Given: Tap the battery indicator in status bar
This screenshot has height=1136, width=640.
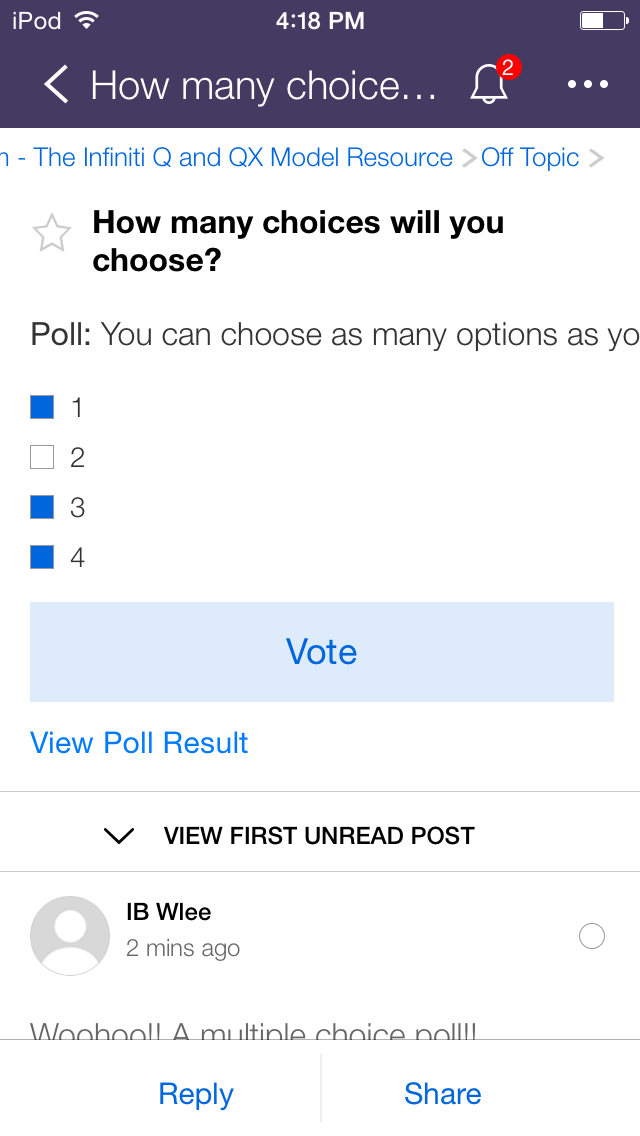Looking at the screenshot, I should pos(603,20).
